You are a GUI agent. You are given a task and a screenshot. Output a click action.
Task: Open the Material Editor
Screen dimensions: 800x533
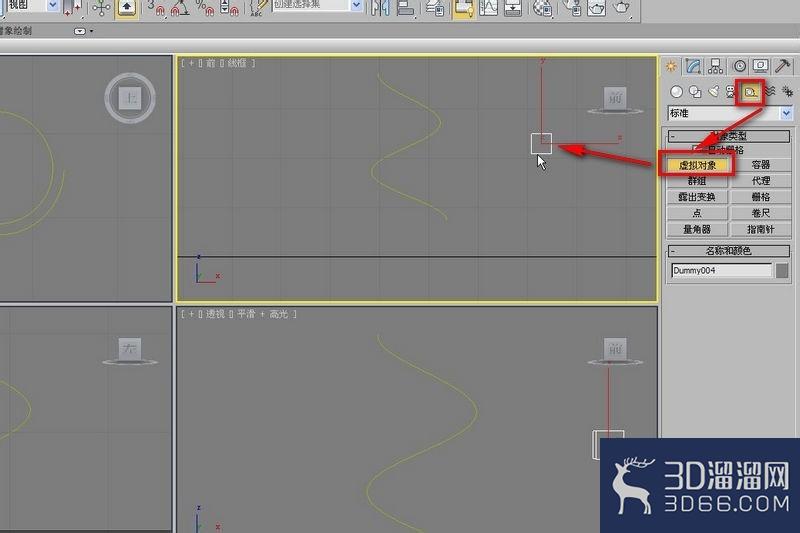tap(542, 8)
